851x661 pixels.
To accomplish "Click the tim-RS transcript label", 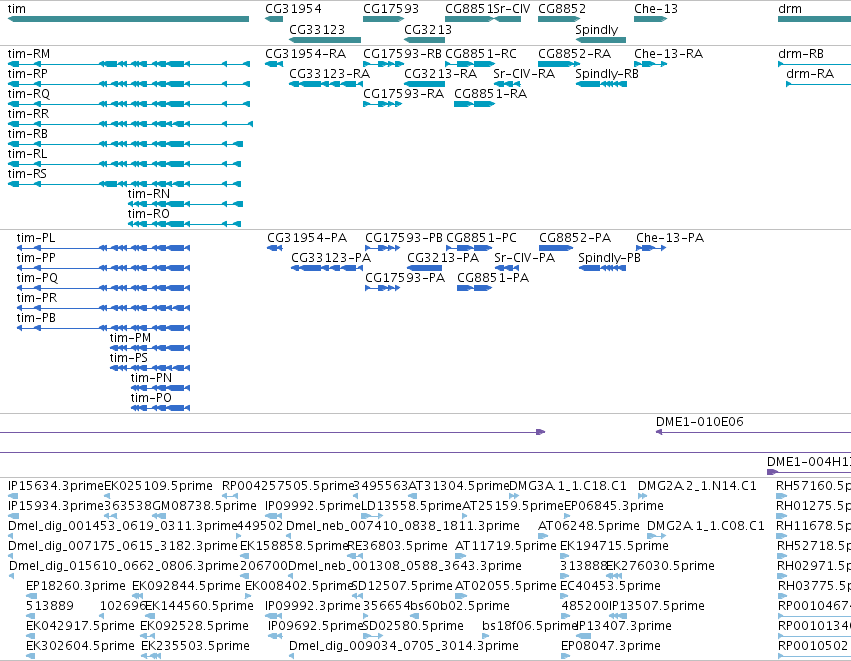I will click(27, 174).
